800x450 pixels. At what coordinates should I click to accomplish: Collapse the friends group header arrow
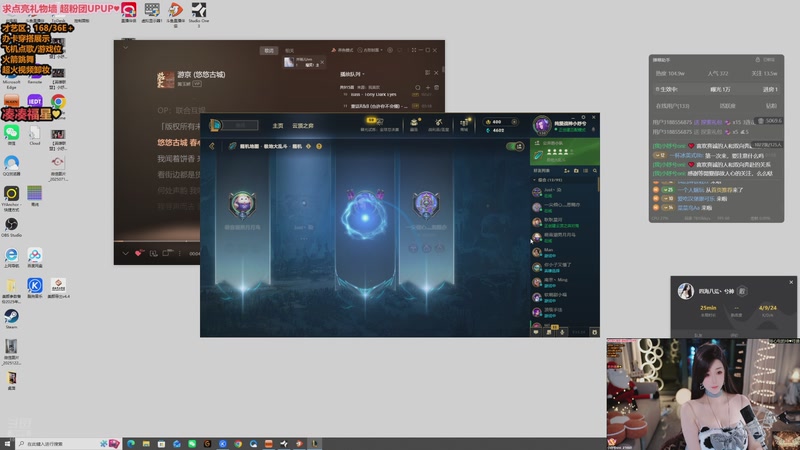(x=534, y=180)
